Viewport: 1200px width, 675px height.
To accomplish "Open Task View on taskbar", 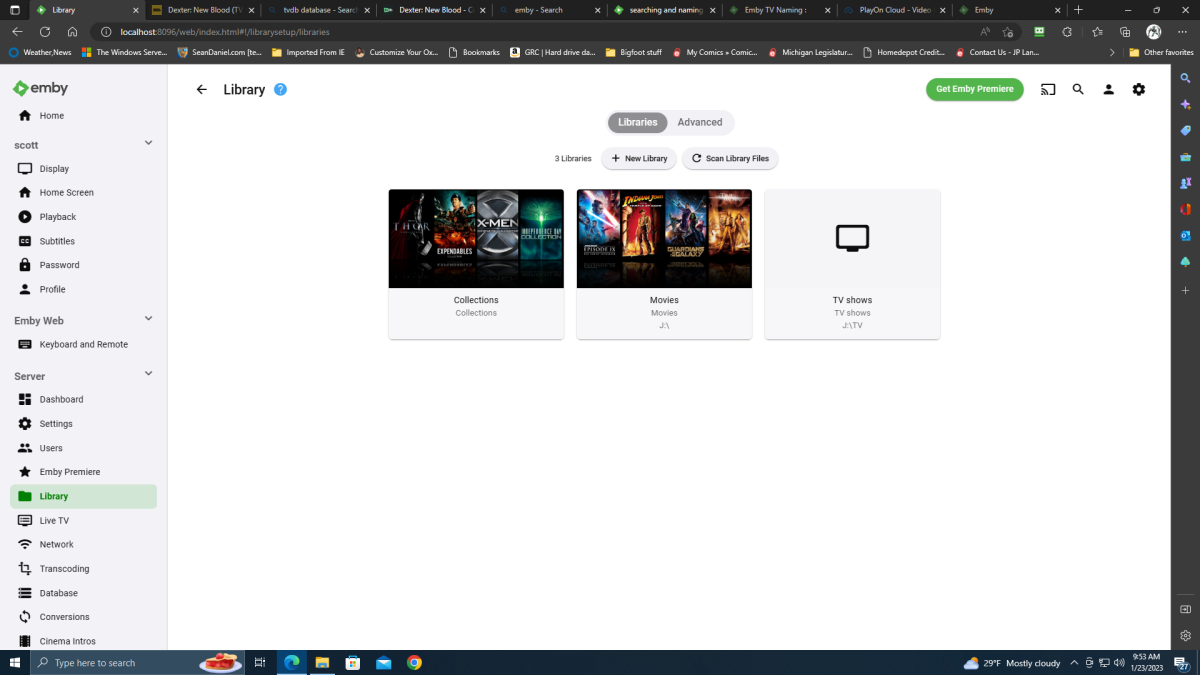I will pyautogui.click(x=260, y=663).
